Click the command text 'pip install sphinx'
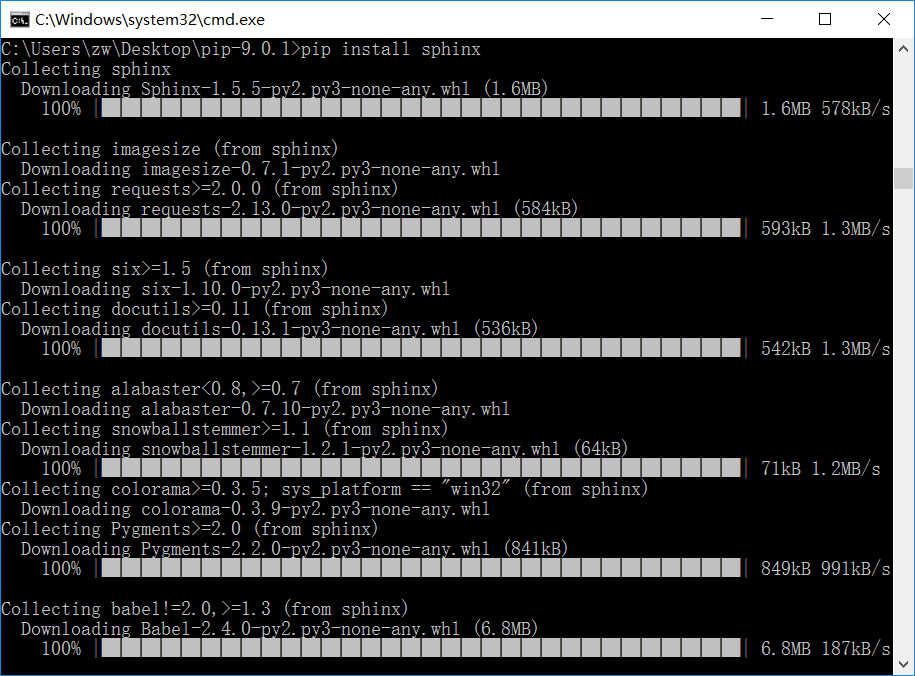This screenshot has height=676, width=915. (x=391, y=49)
